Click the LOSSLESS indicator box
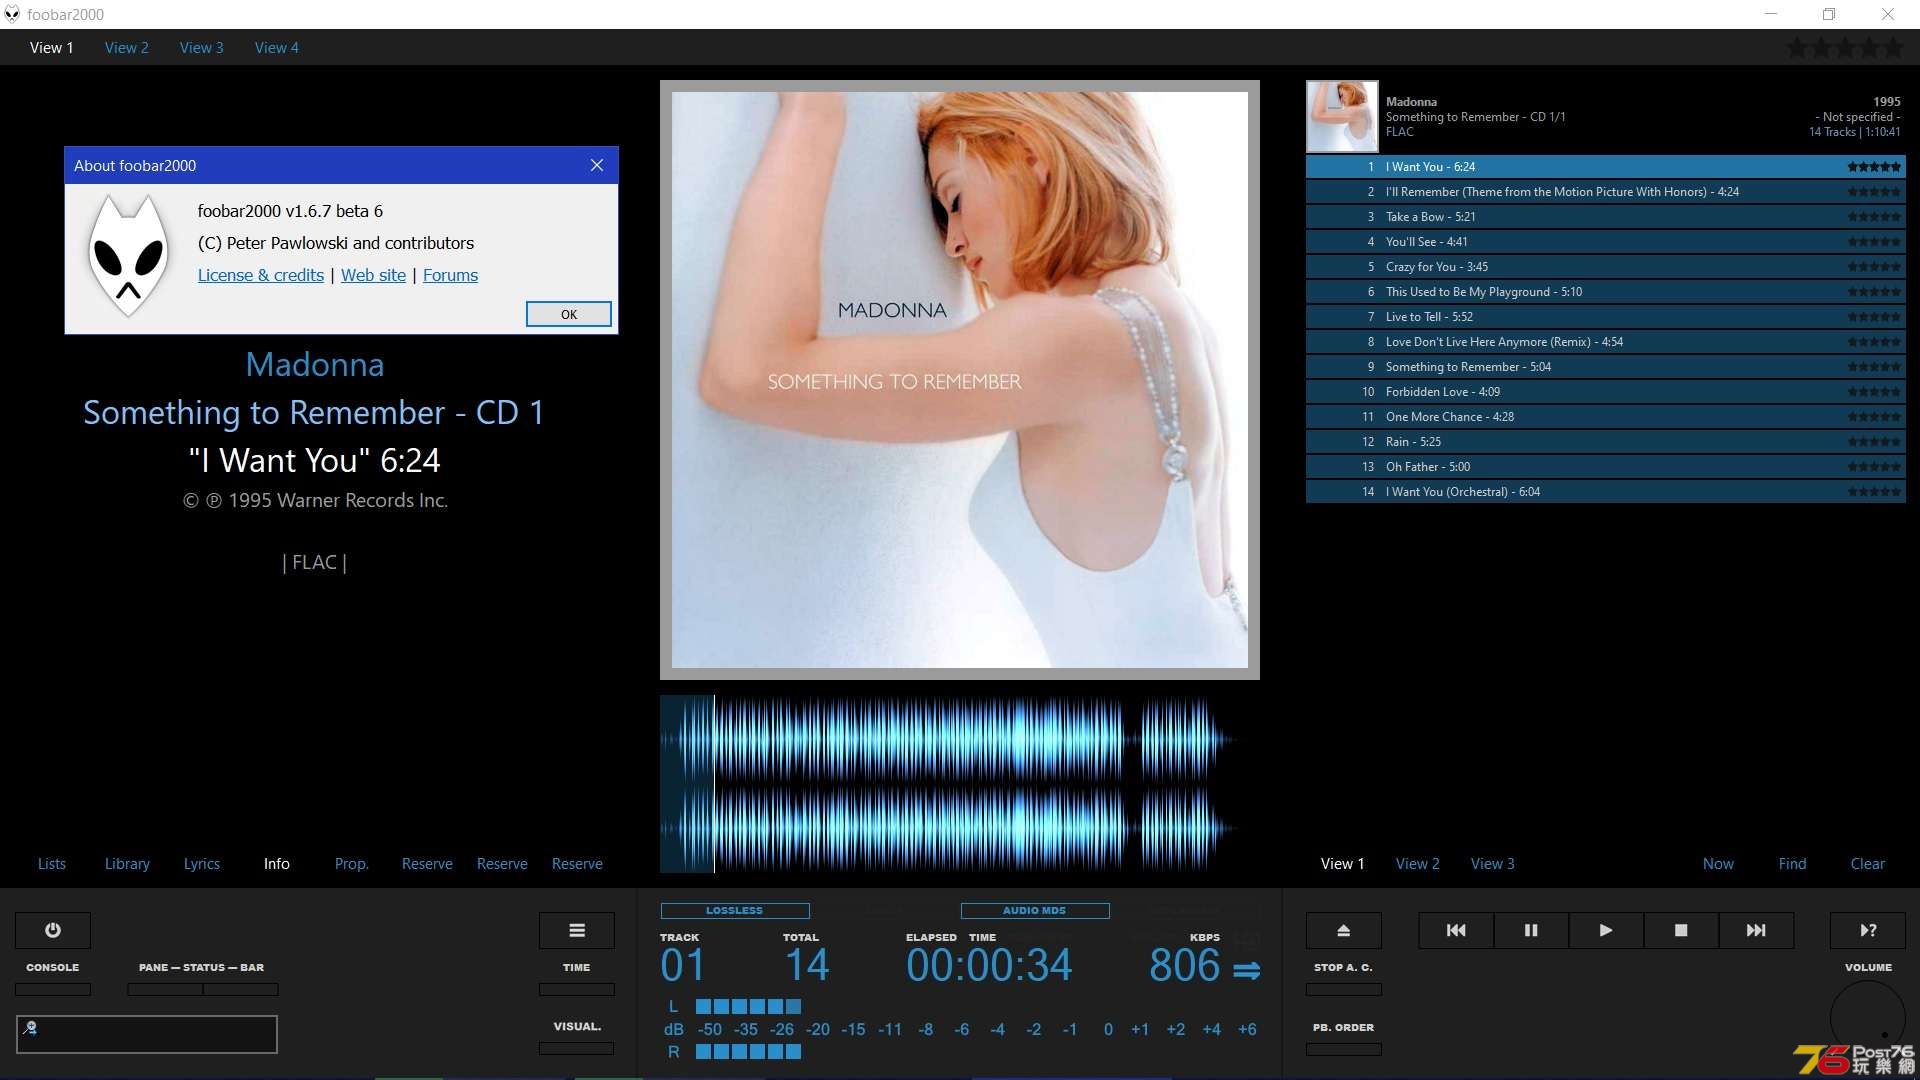 pyautogui.click(x=735, y=910)
